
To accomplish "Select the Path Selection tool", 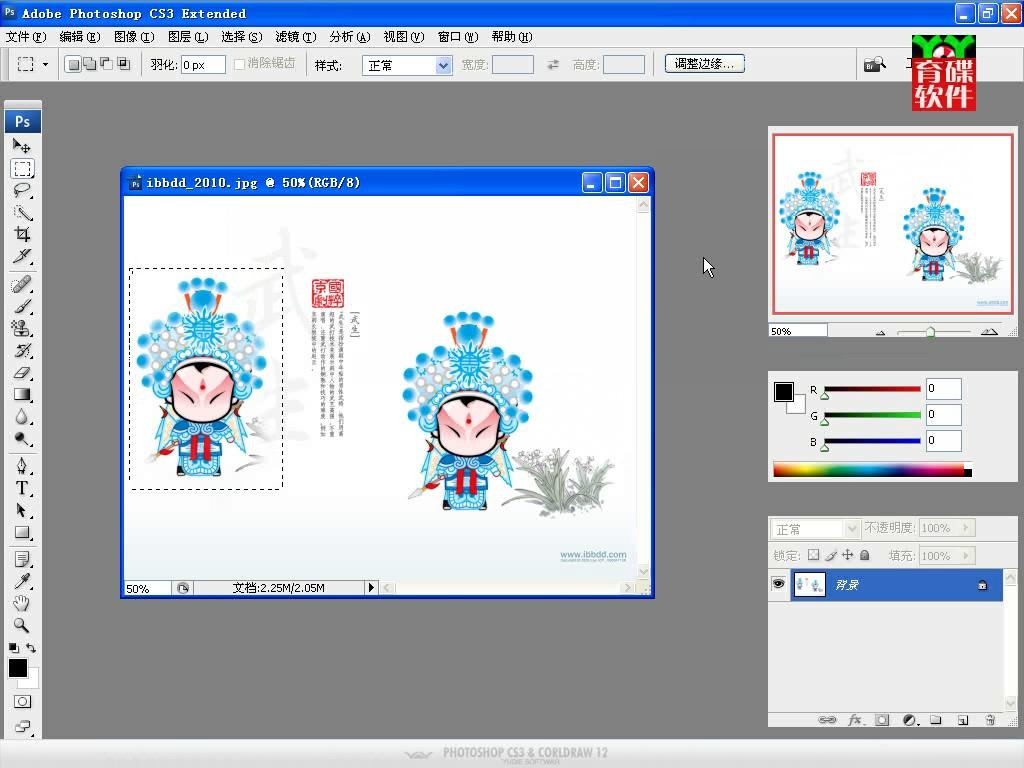I will (22, 510).
